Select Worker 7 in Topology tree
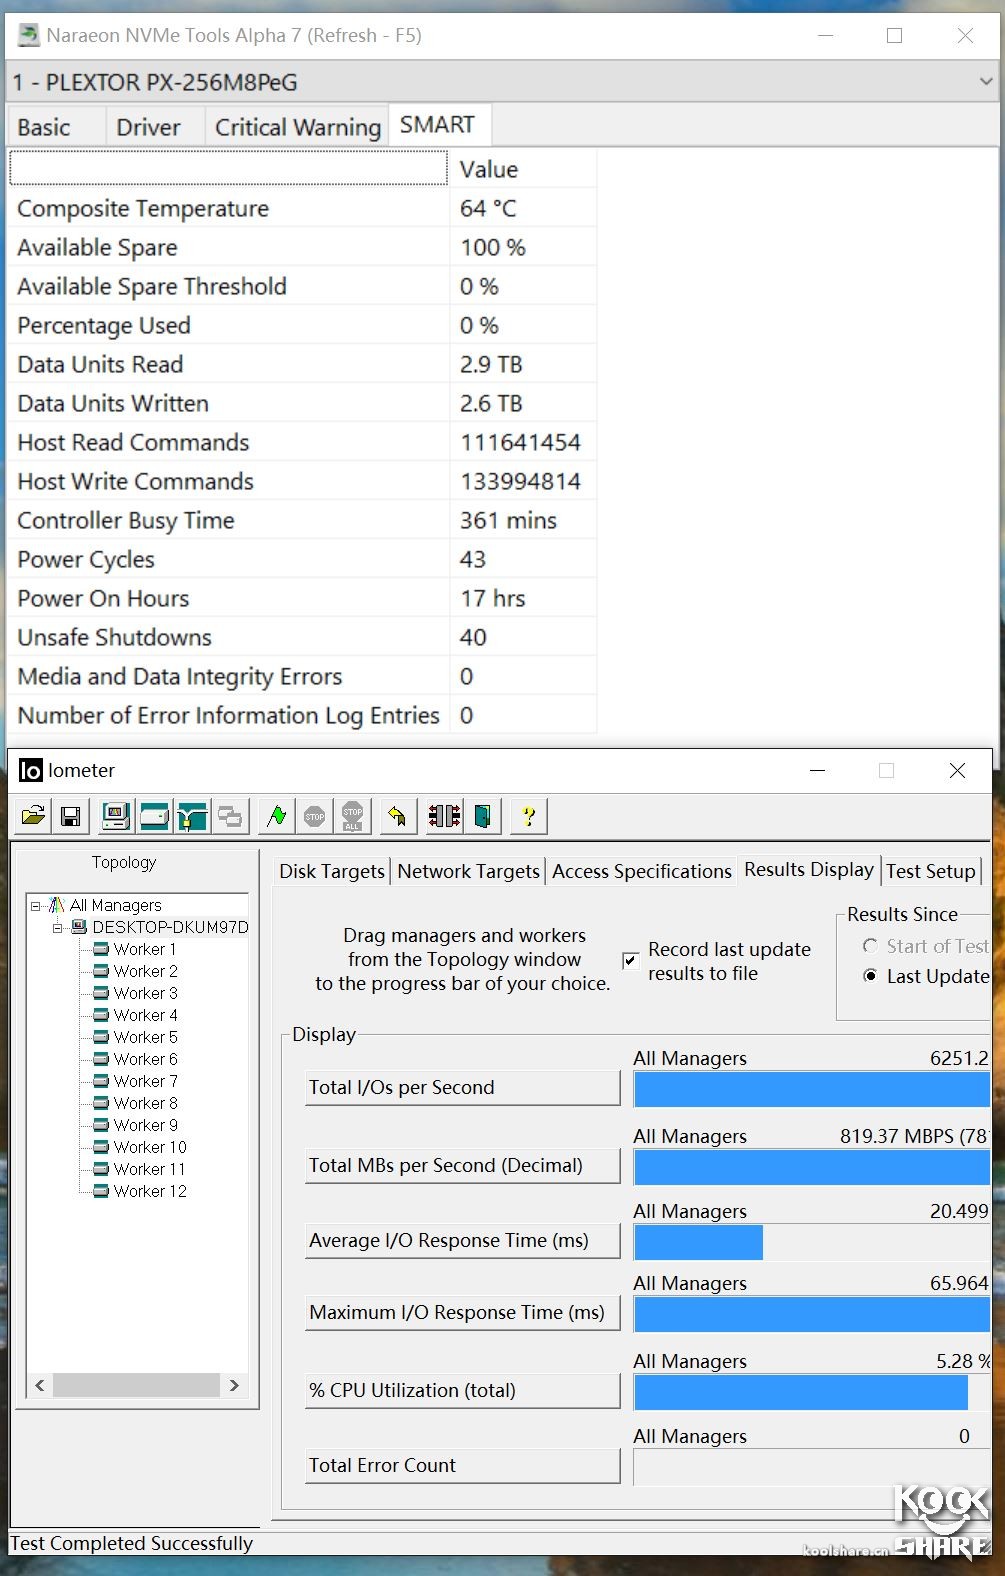Image resolution: width=1005 pixels, height=1576 pixels. [x=145, y=1081]
